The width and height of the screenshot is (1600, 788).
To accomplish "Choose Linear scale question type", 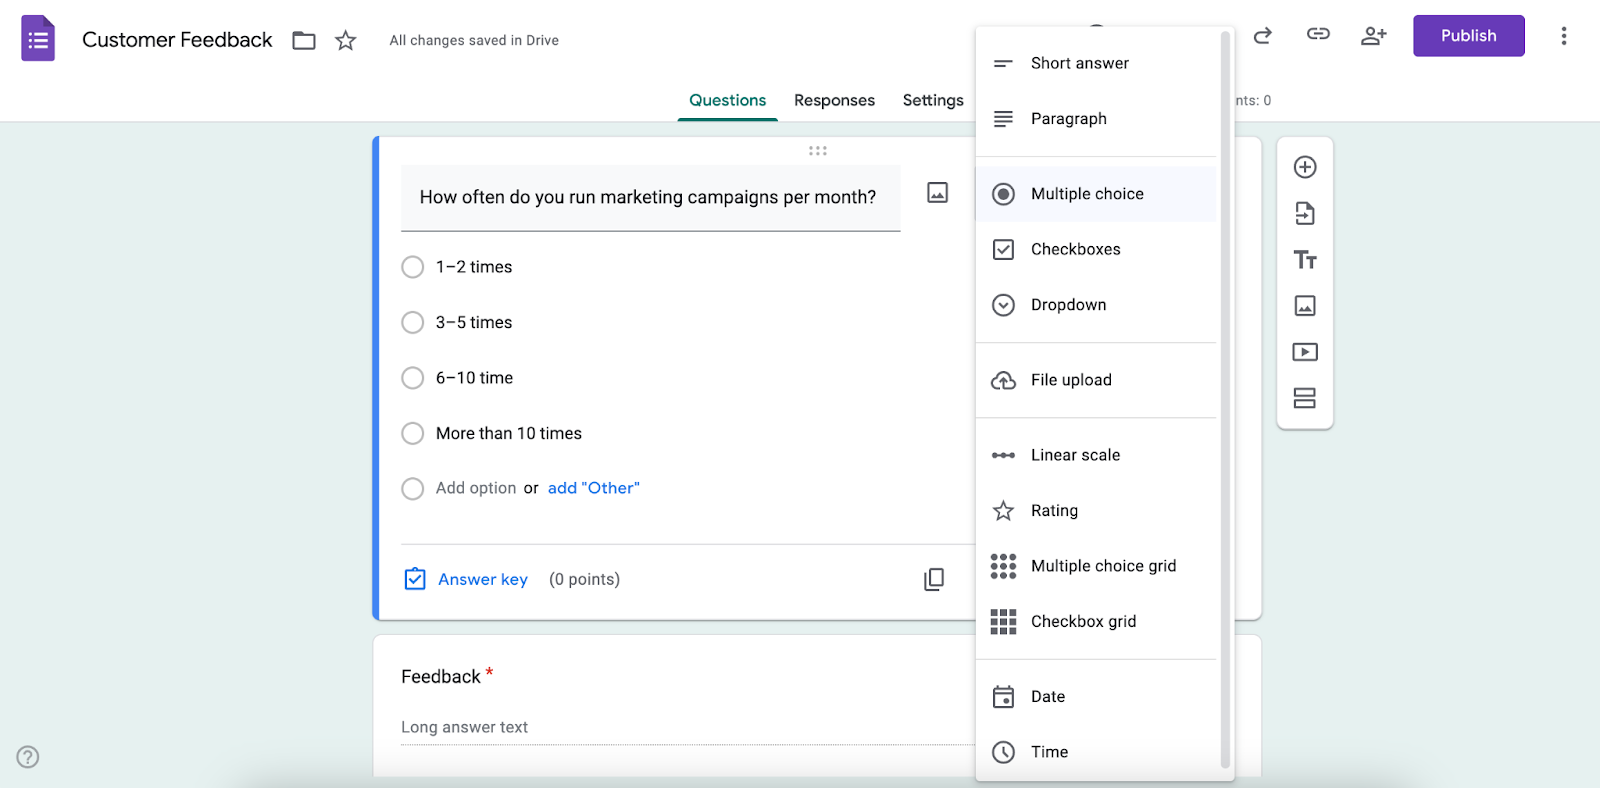I will point(1096,455).
